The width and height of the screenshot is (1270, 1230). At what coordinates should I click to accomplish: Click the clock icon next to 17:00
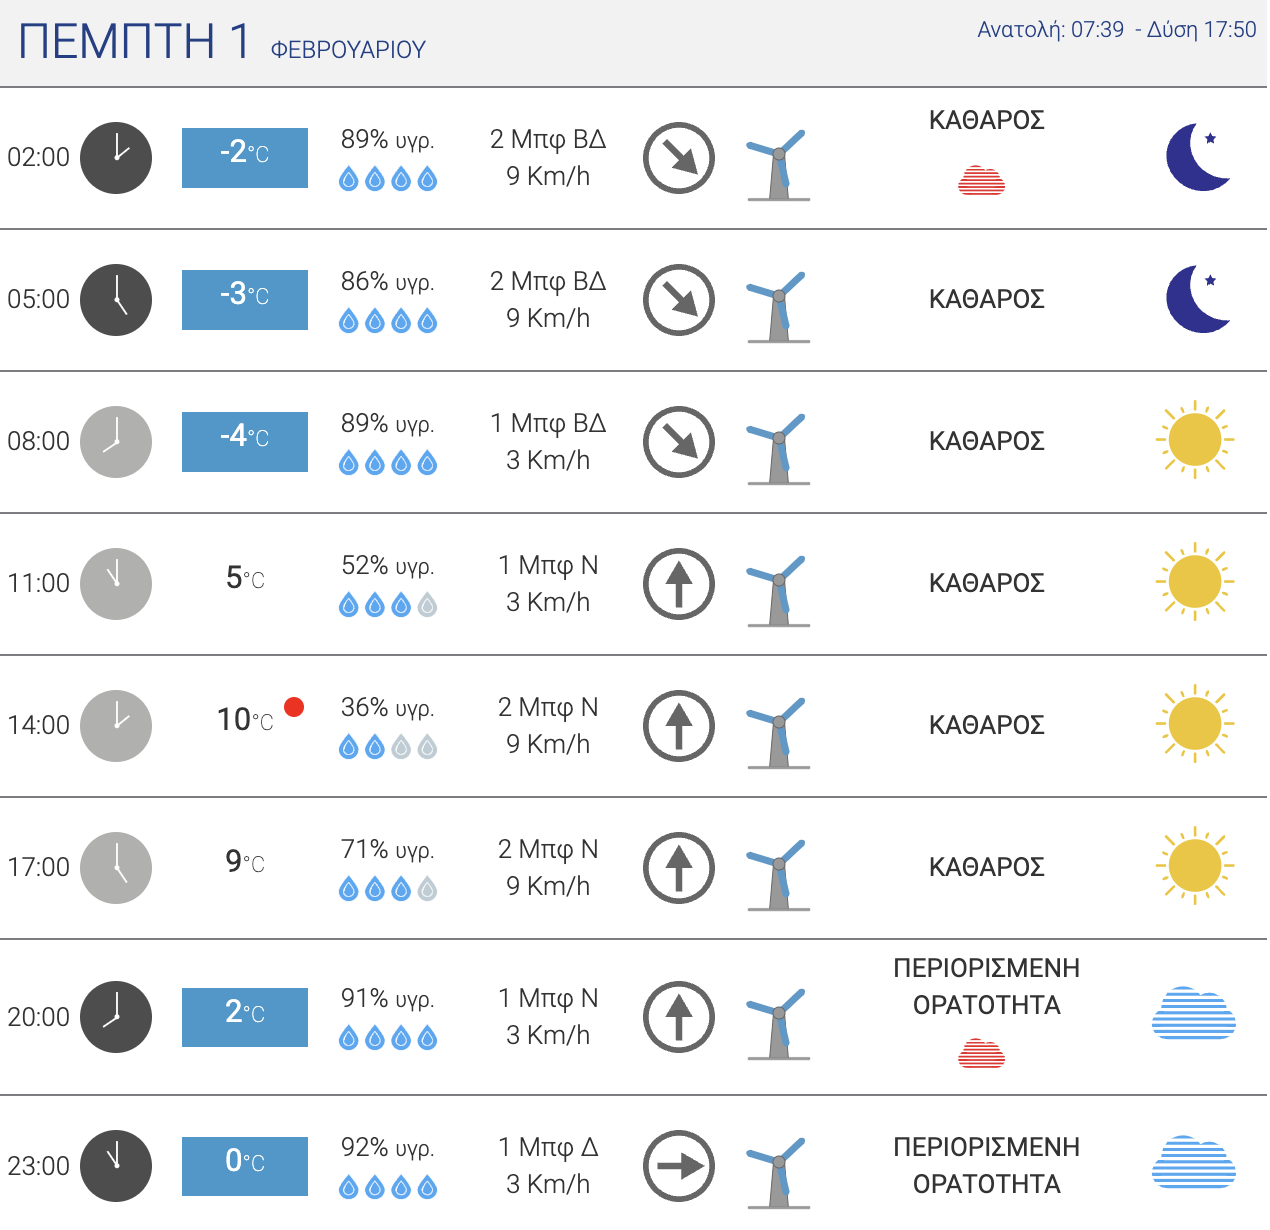pos(116,868)
